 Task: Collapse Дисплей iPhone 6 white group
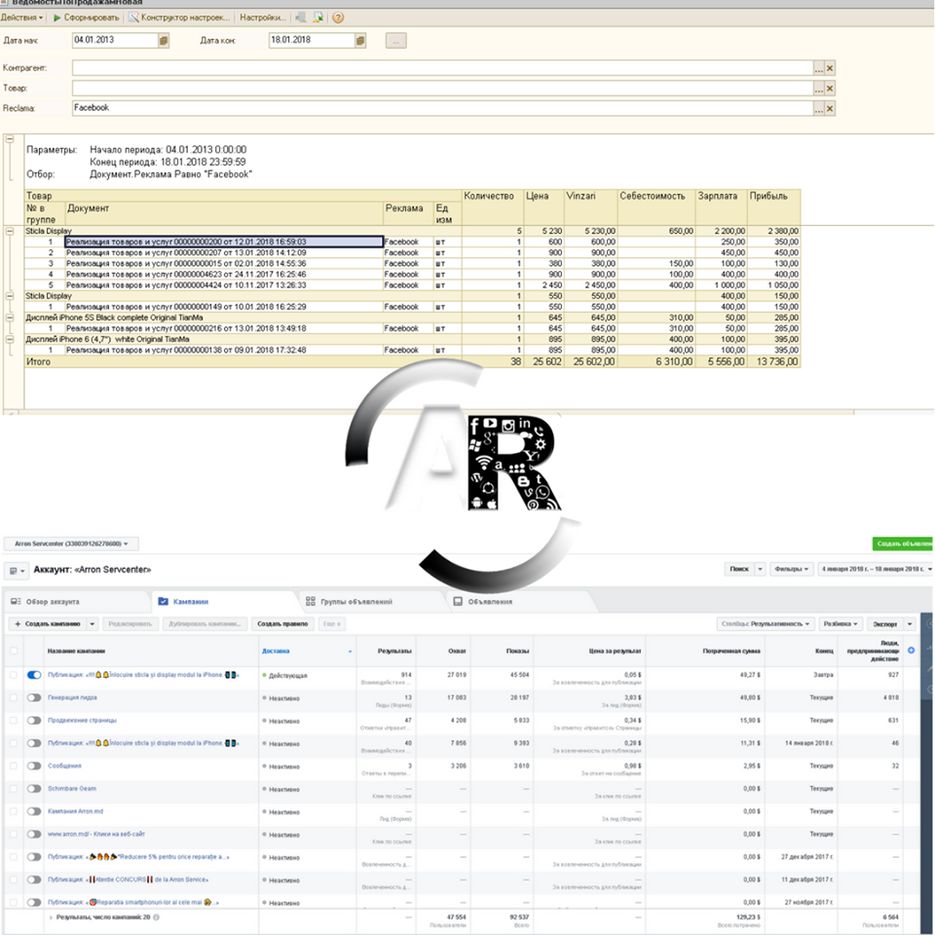point(10,339)
